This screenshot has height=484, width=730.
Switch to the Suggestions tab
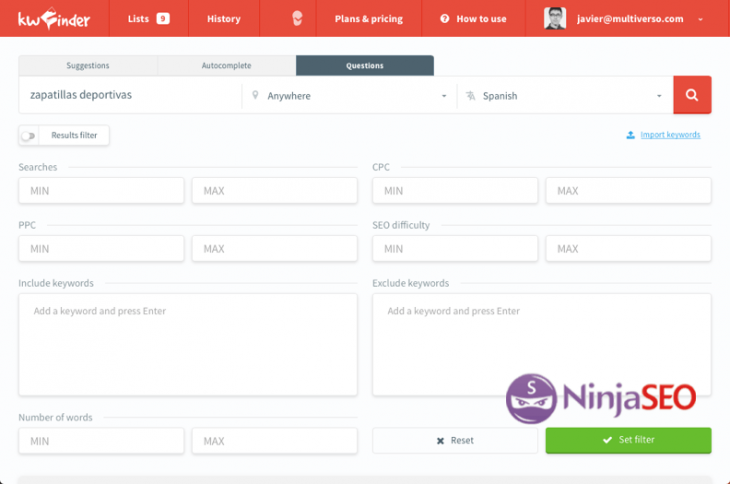tap(88, 66)
